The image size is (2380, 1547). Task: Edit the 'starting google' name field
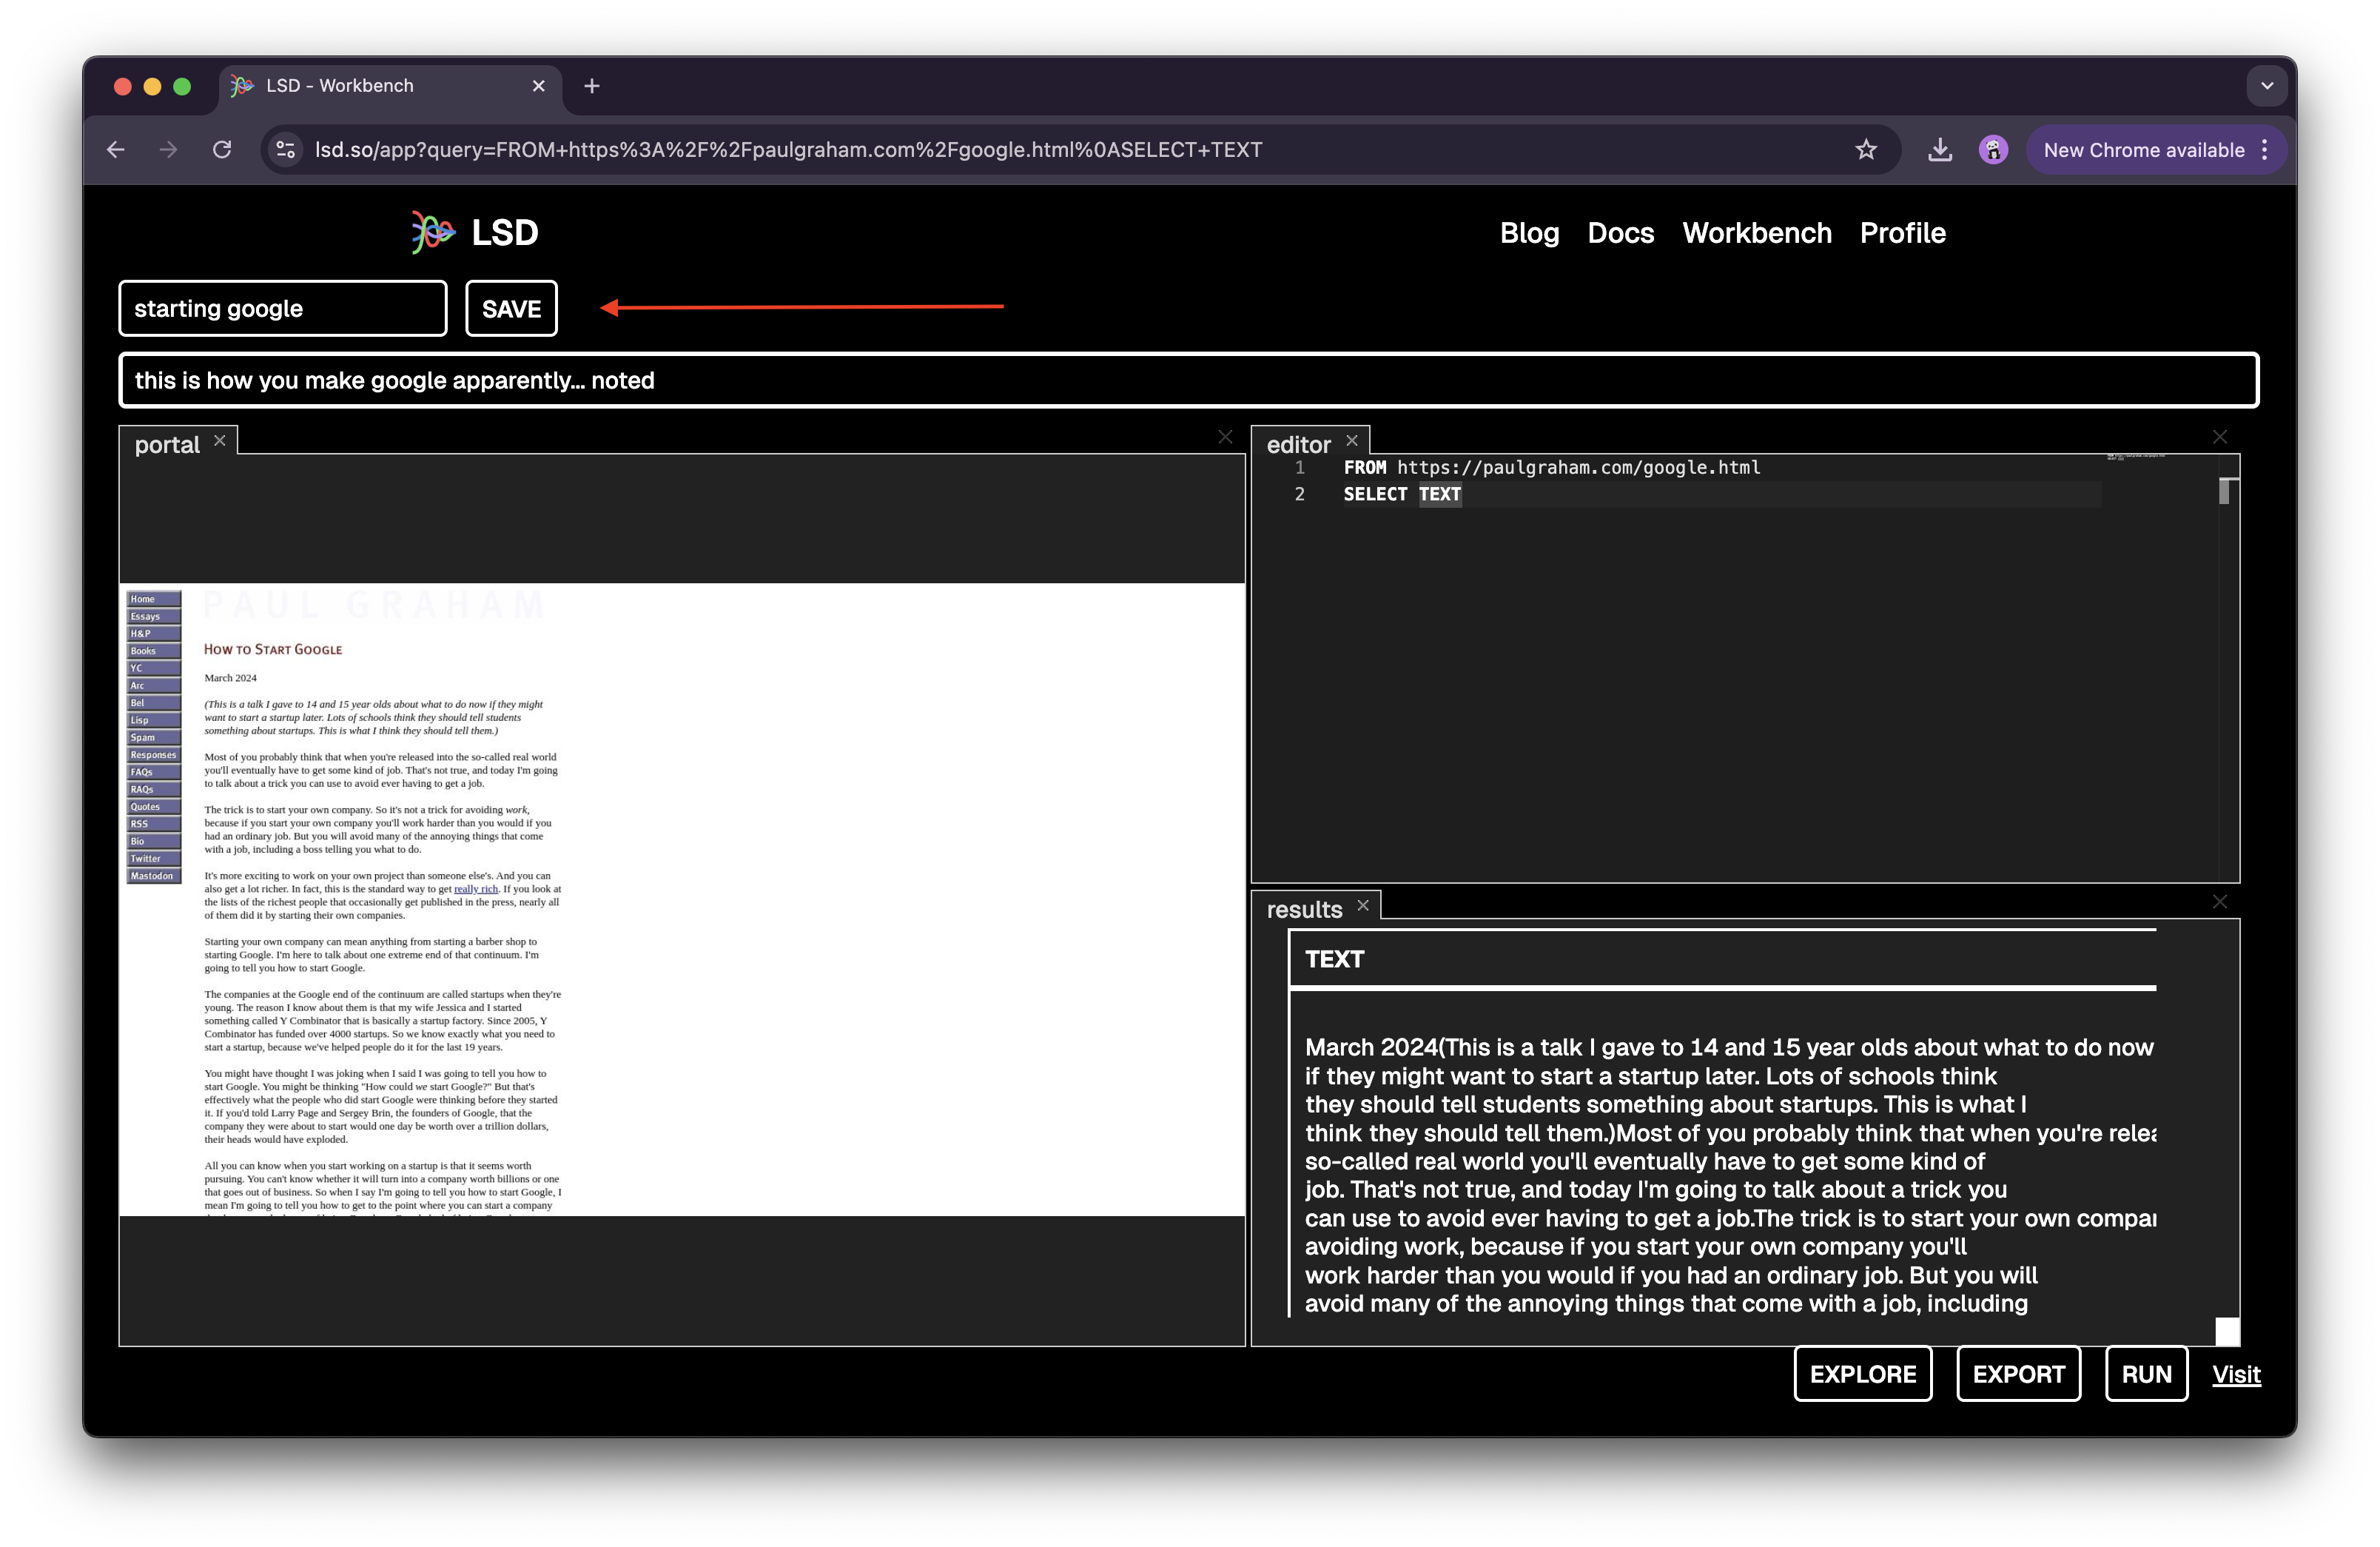[283, 309]
